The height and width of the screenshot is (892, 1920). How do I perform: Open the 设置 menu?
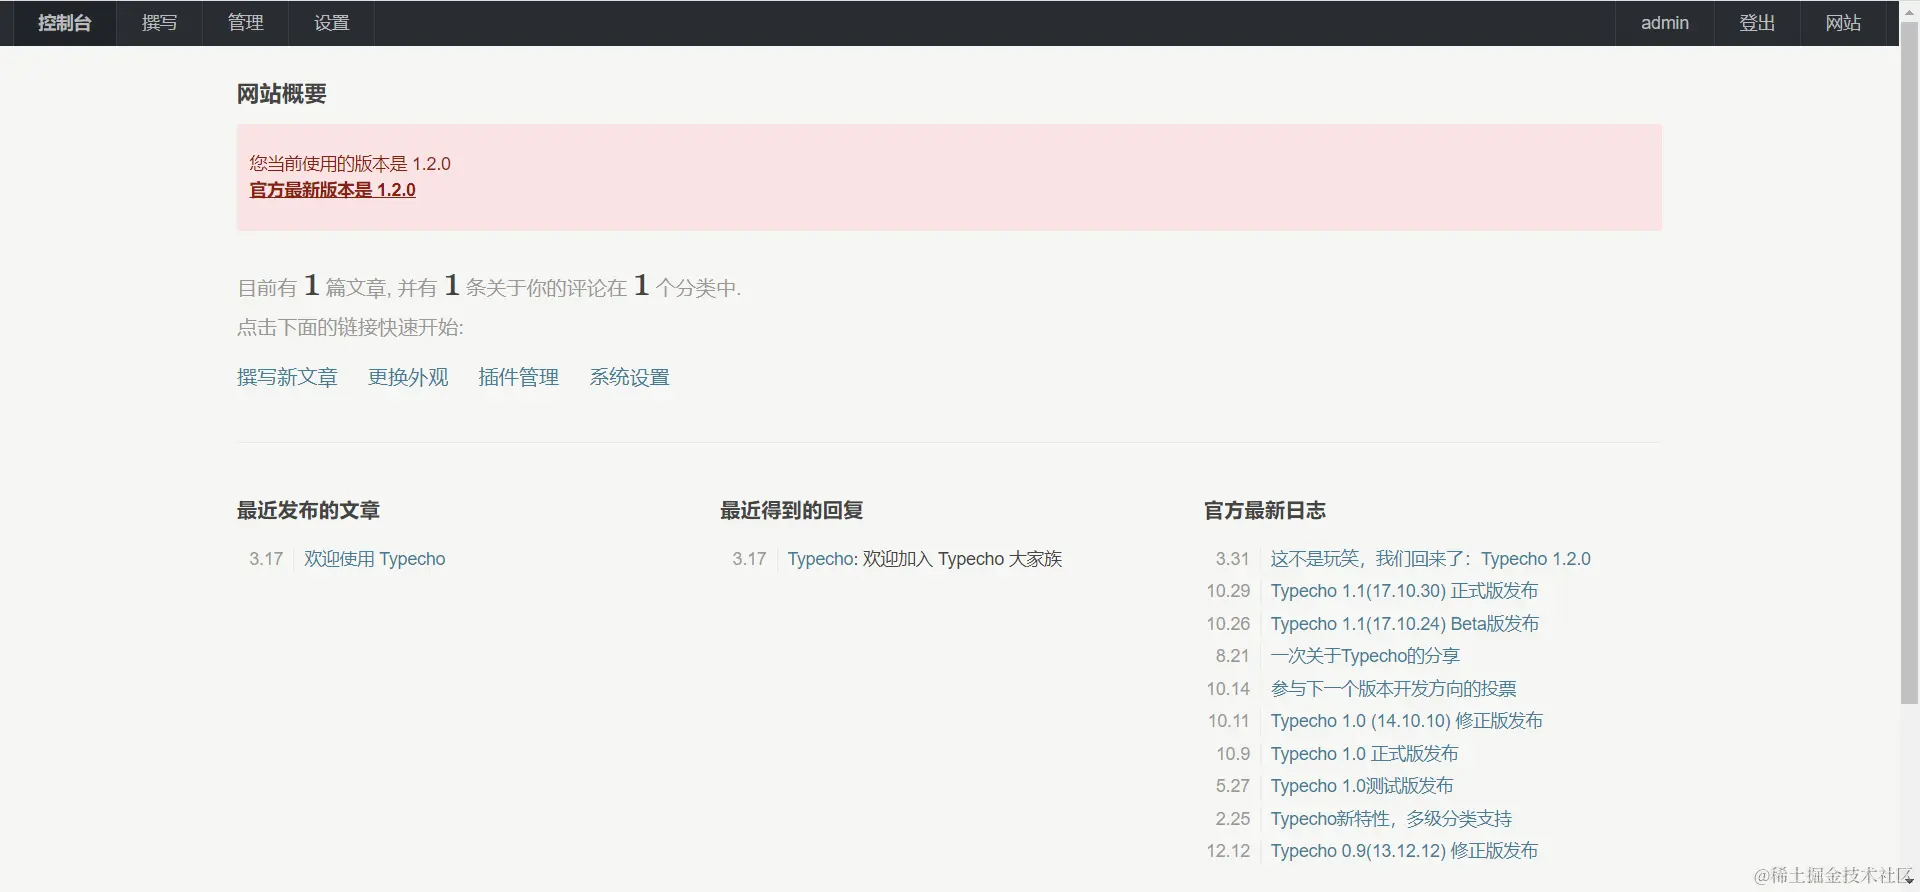click(x=332, y=23)
